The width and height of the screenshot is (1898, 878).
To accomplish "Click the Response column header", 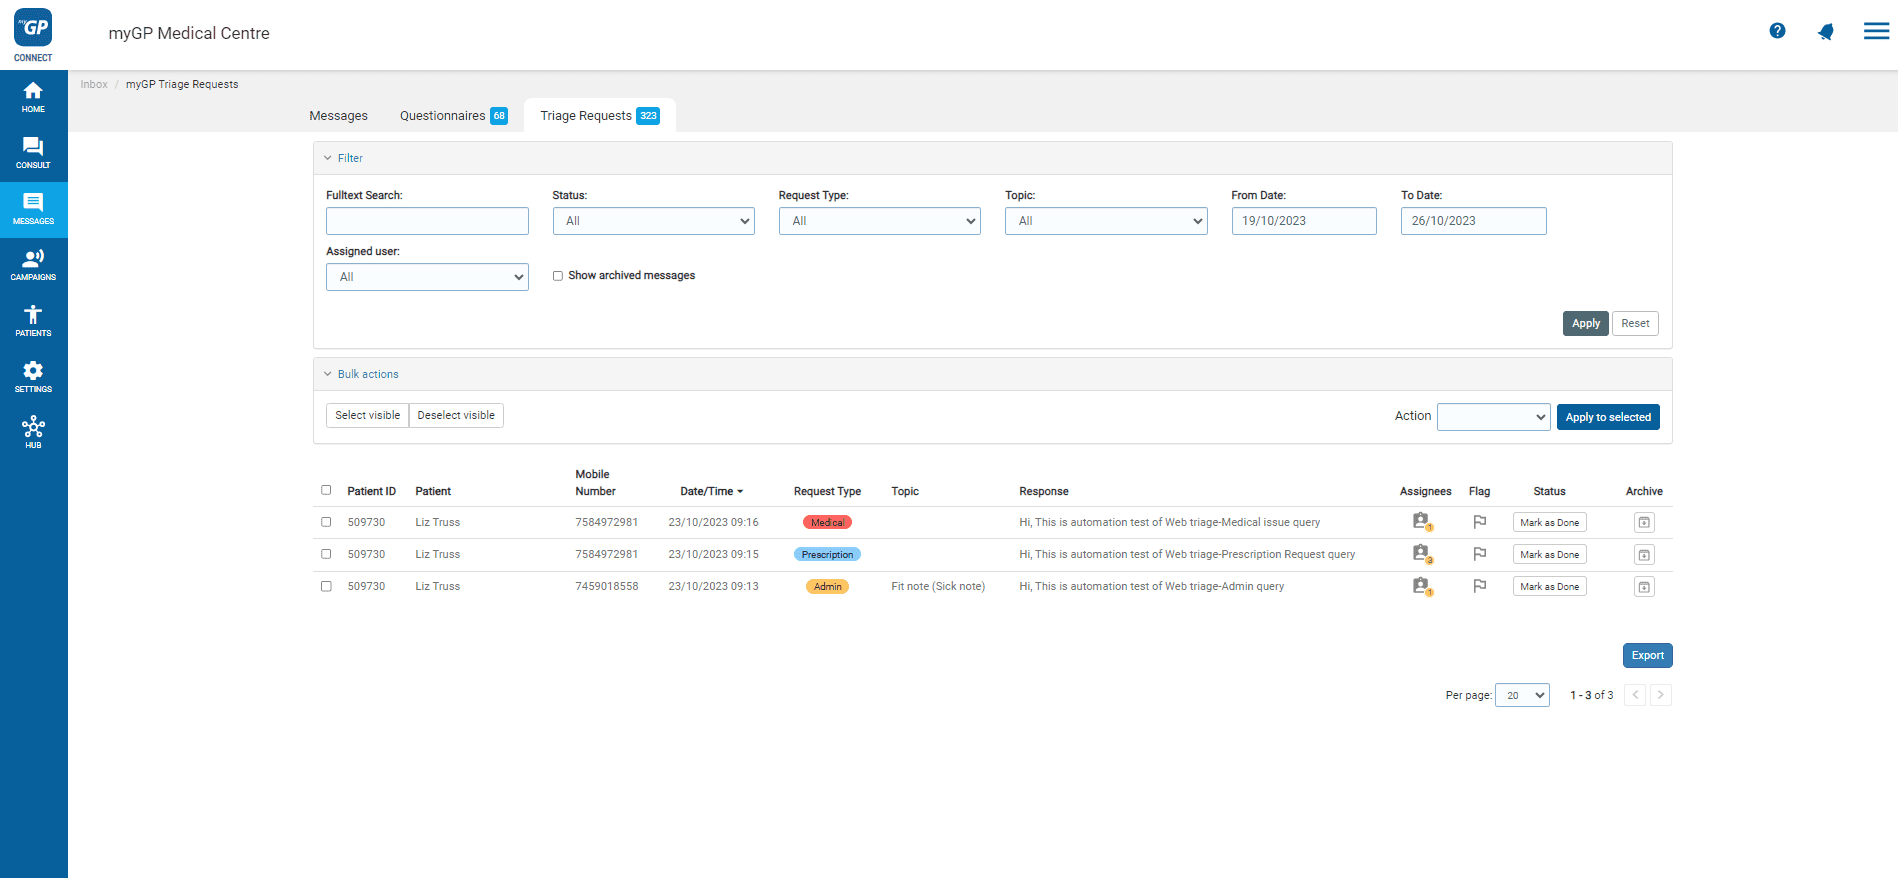I will pyautogui.click(x=1044, y=491).
